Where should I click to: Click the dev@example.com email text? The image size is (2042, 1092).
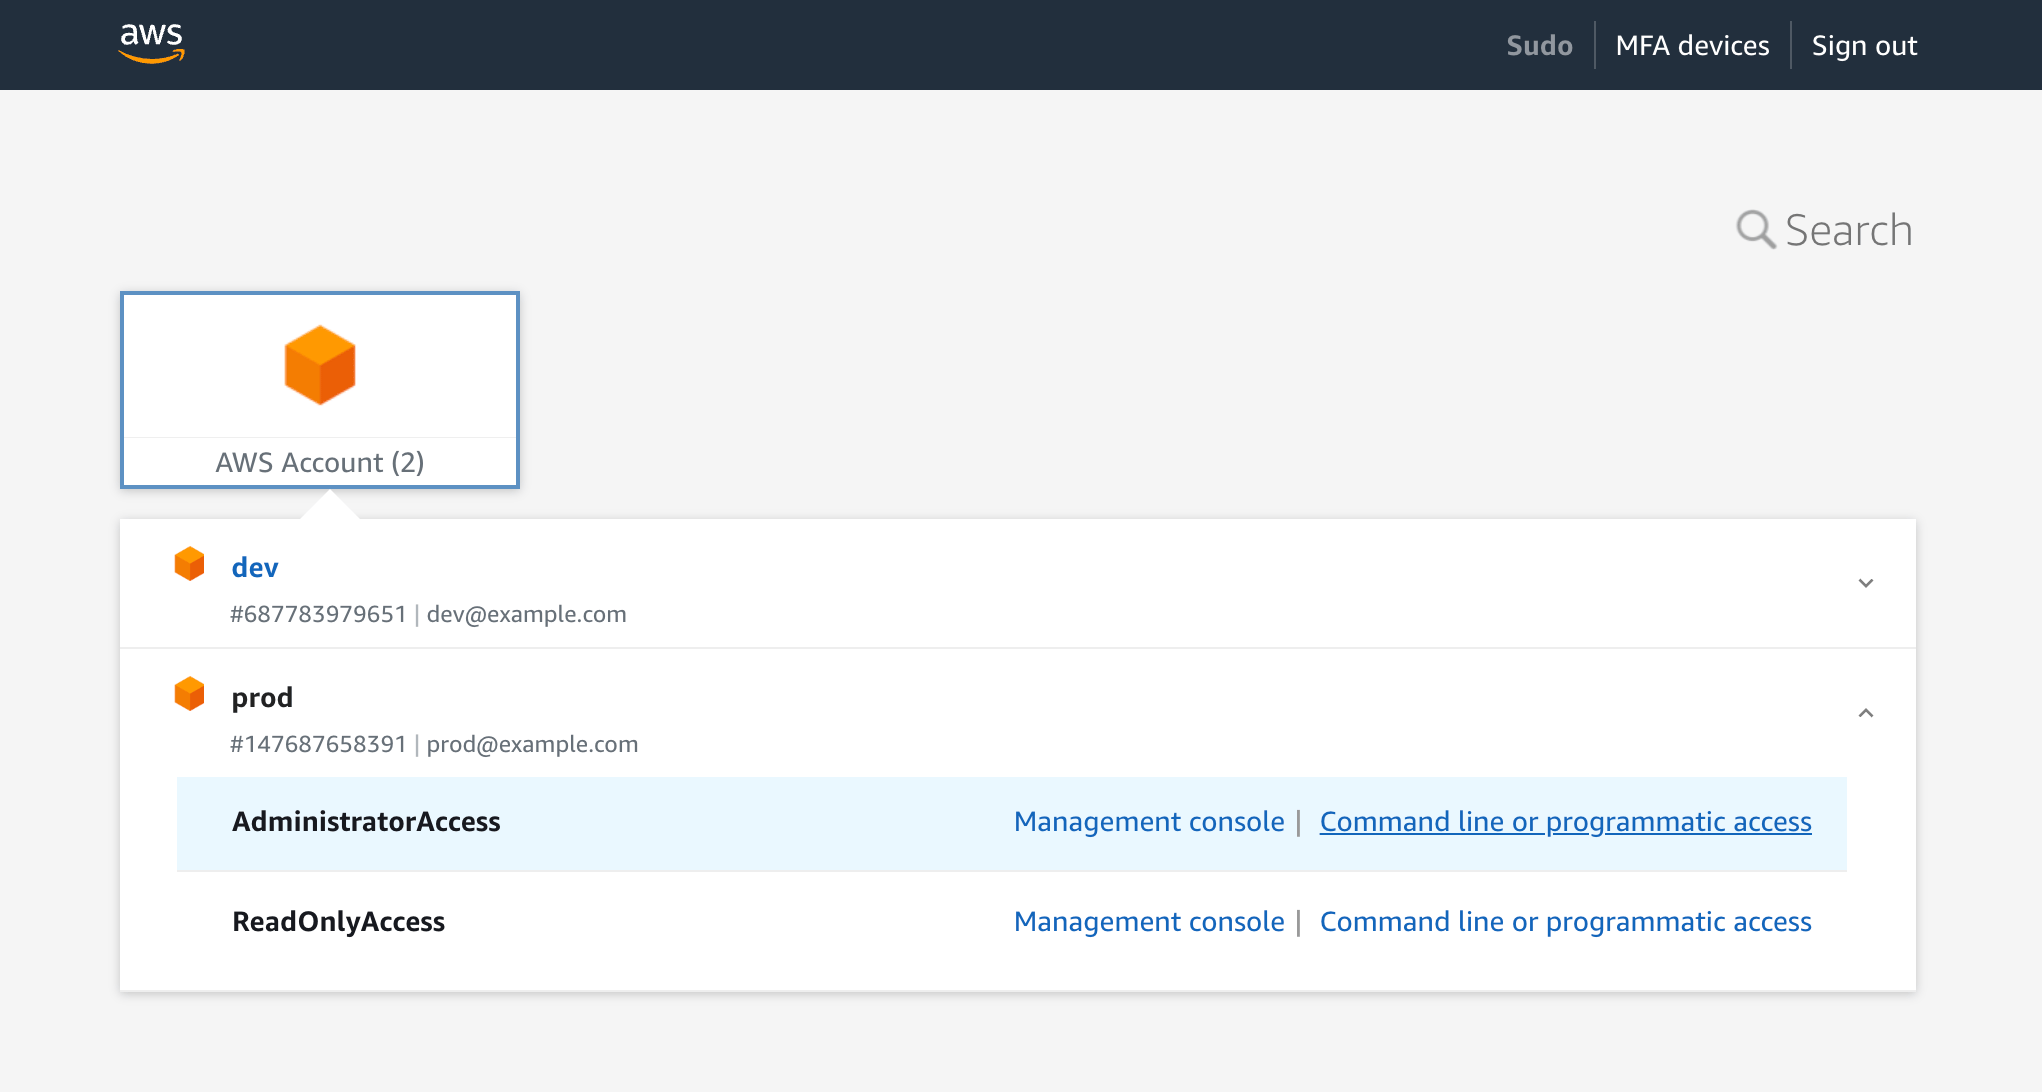pos(526,614)
